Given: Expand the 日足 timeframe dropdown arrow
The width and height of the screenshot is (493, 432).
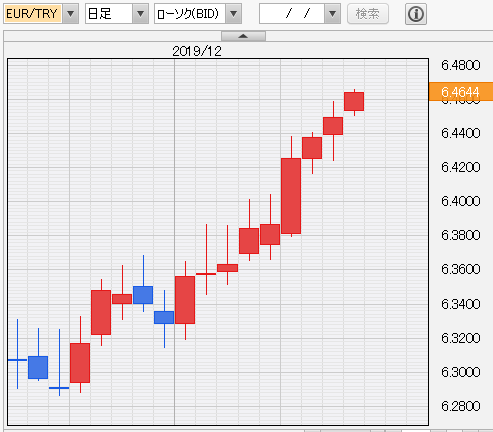Looking at the screenshot, I should coord(141,14).
